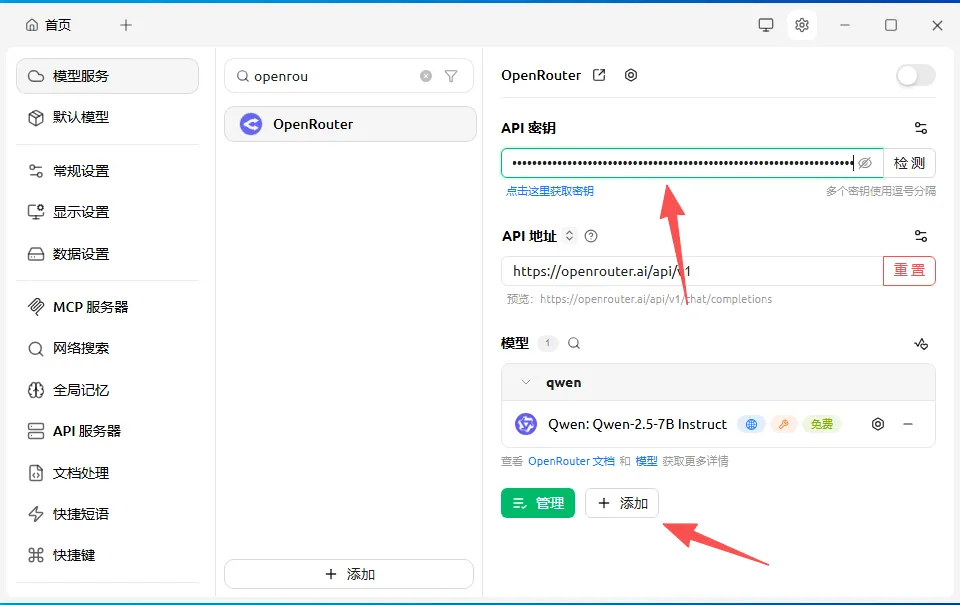The height and width of the screenshot is (605, 960).
Task: Open OpenRouter provider settings gear icon
Action: pyautogui.click(x=631, y=75)
